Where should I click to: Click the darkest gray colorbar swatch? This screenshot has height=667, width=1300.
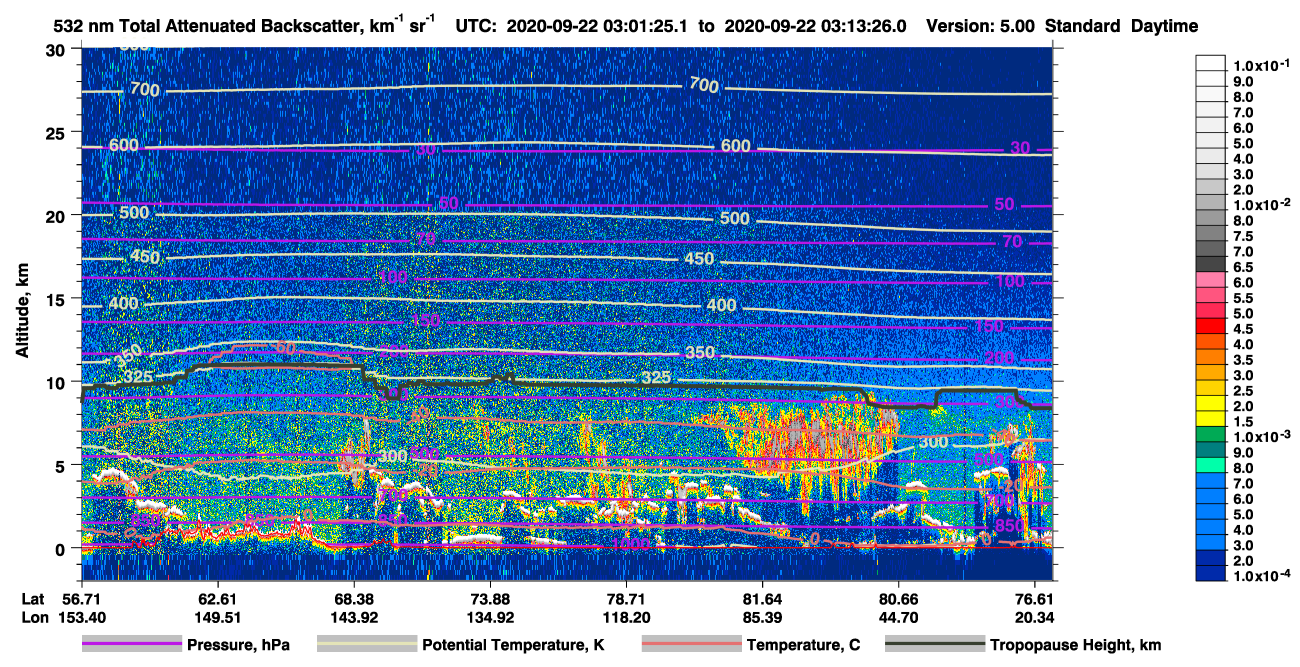1210,263
